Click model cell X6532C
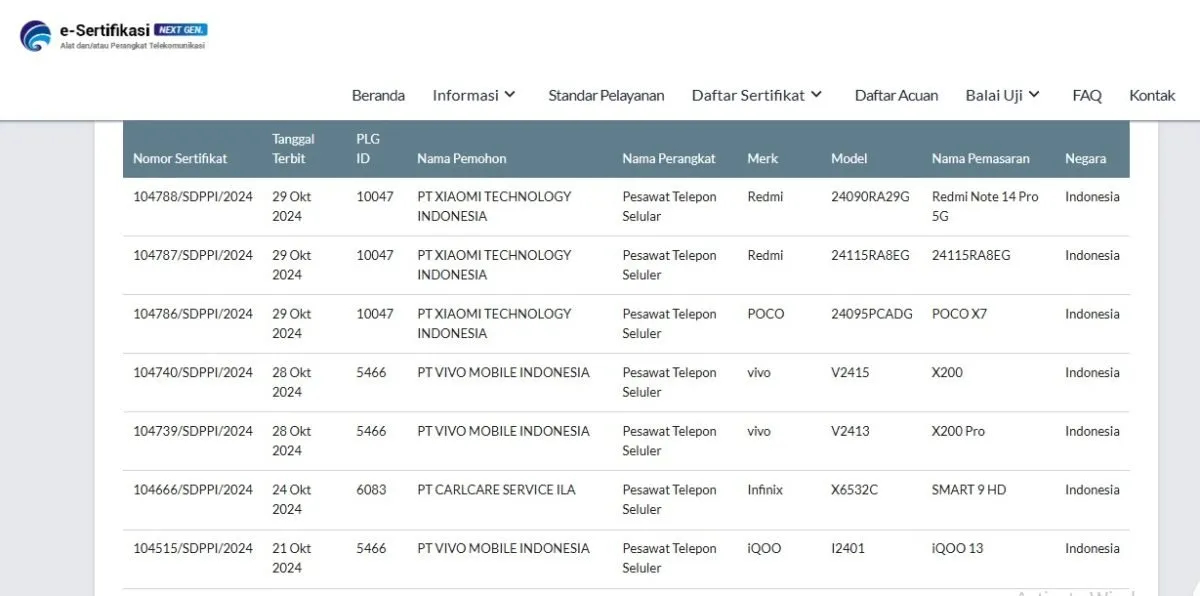Screen dimensions: 1200x596 (854, 490)
